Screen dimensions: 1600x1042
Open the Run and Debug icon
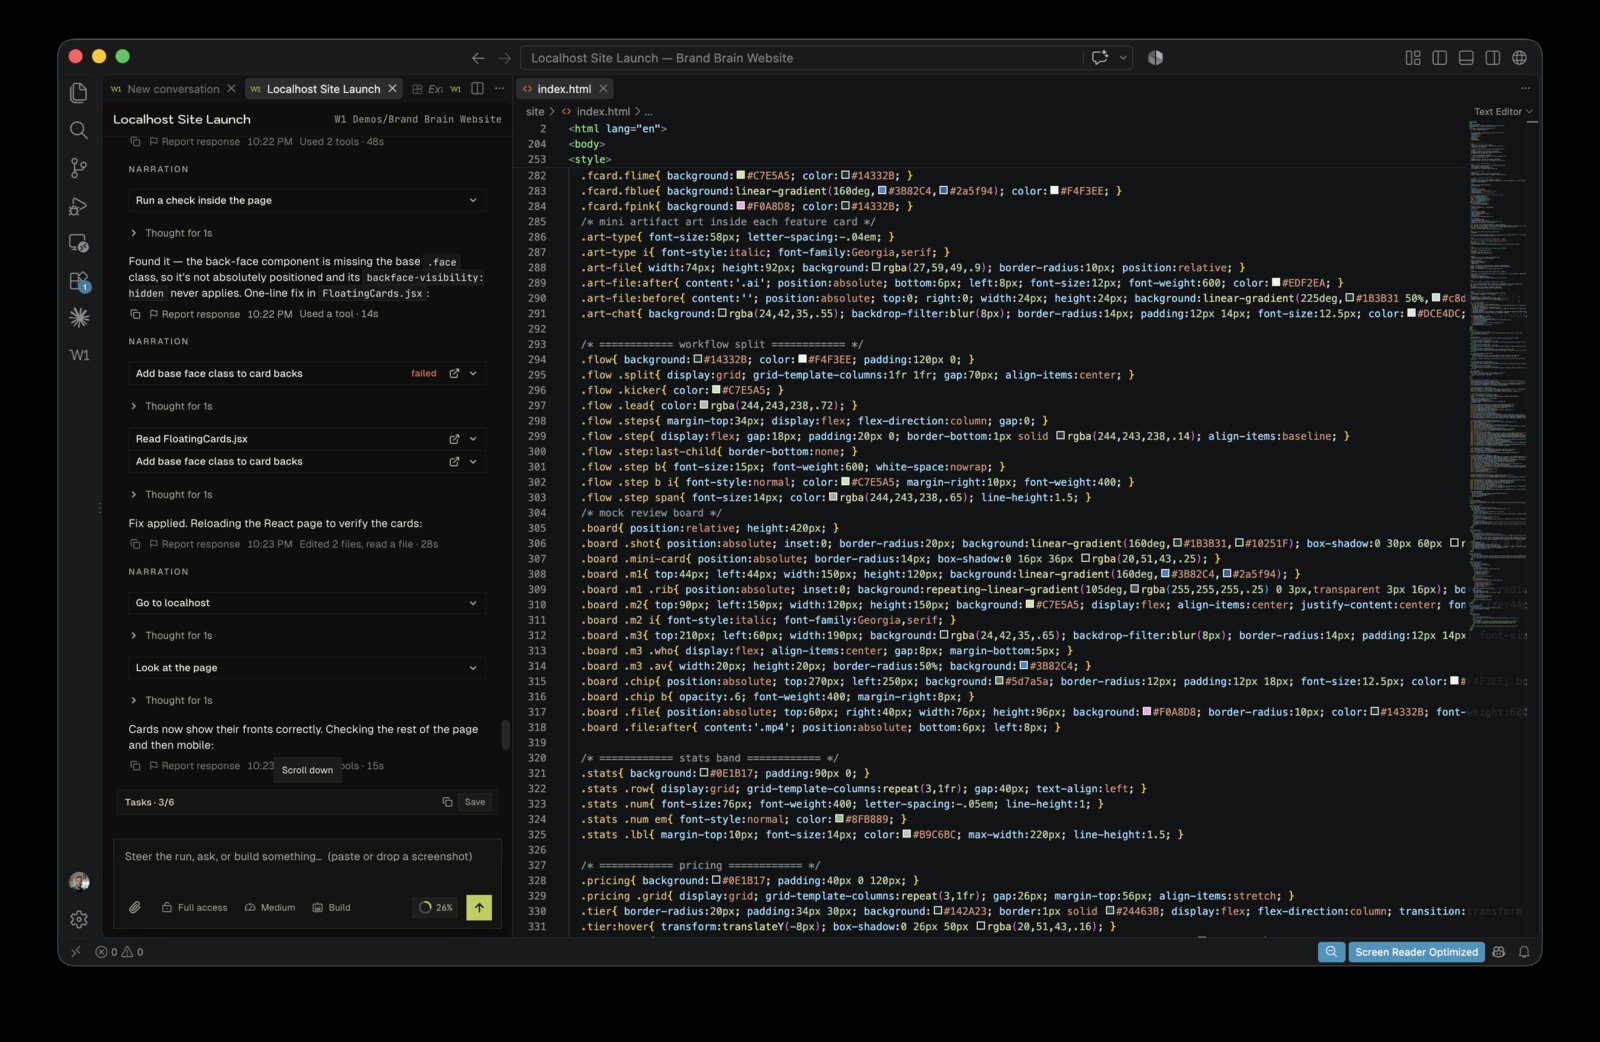[79, 206]
